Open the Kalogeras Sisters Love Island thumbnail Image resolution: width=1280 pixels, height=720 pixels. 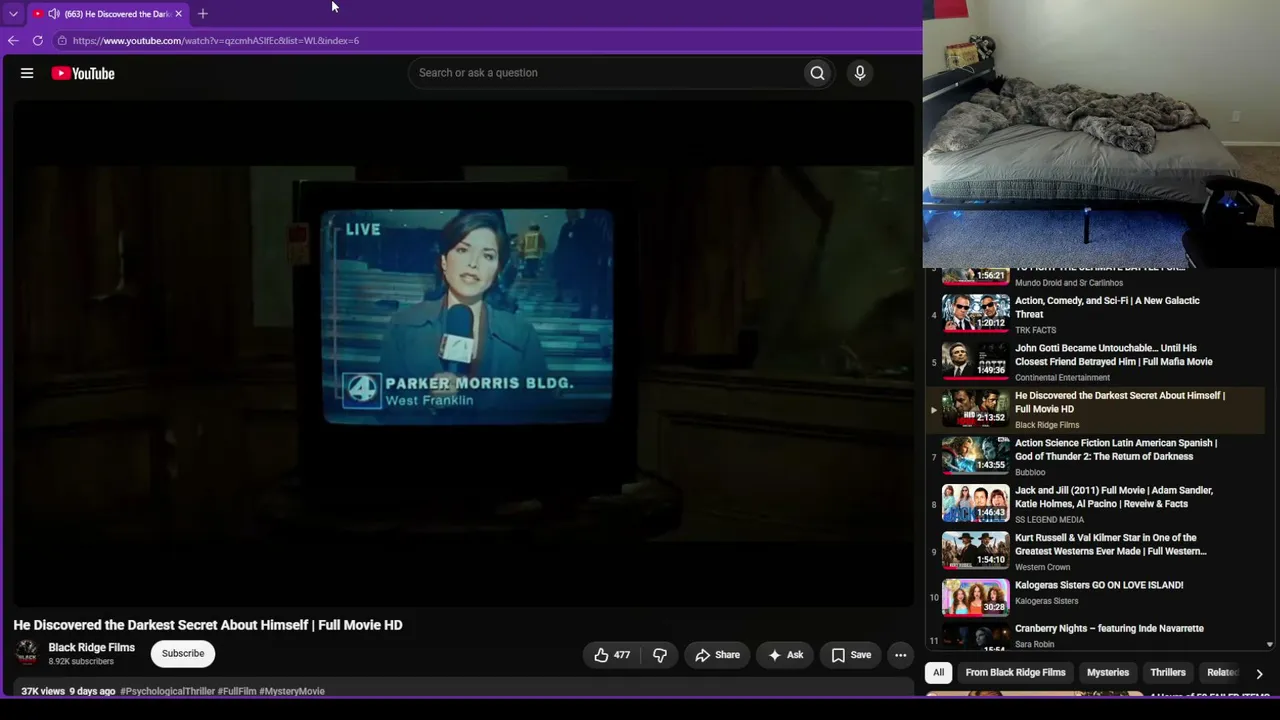[x=975, y=598]
